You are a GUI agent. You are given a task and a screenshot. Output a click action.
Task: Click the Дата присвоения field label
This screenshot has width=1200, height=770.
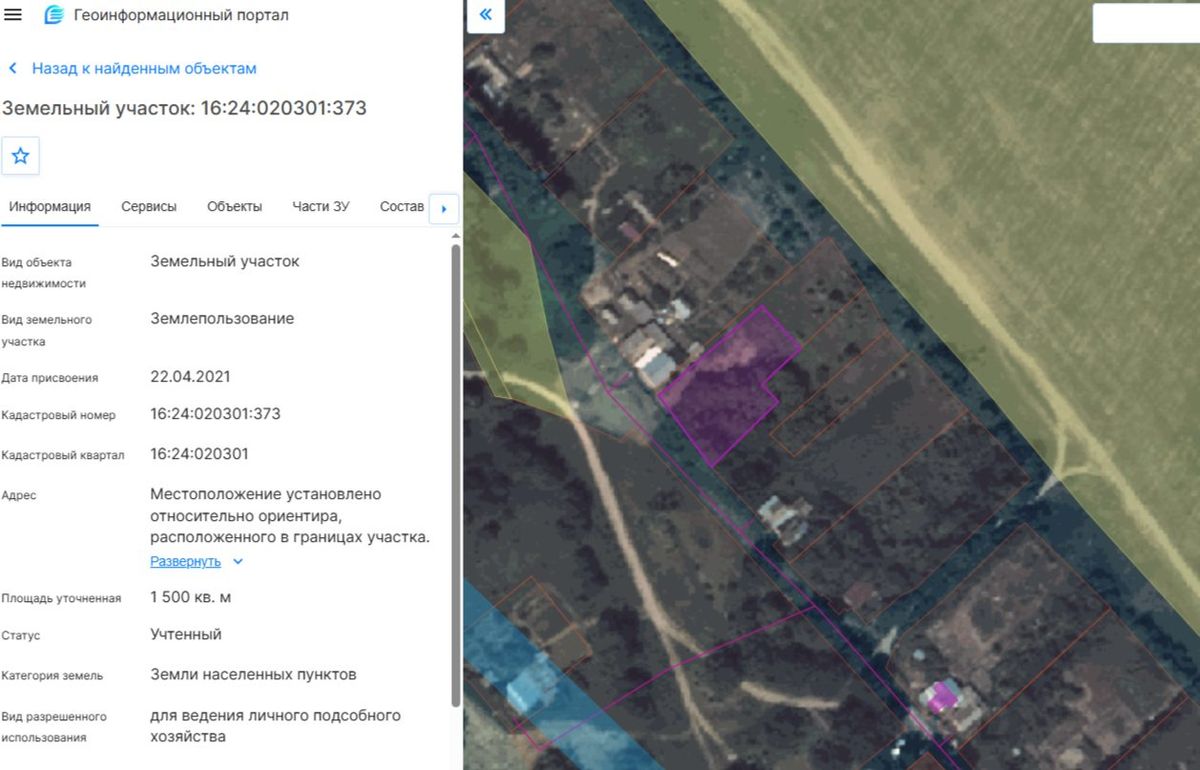(x=50, y=378)
